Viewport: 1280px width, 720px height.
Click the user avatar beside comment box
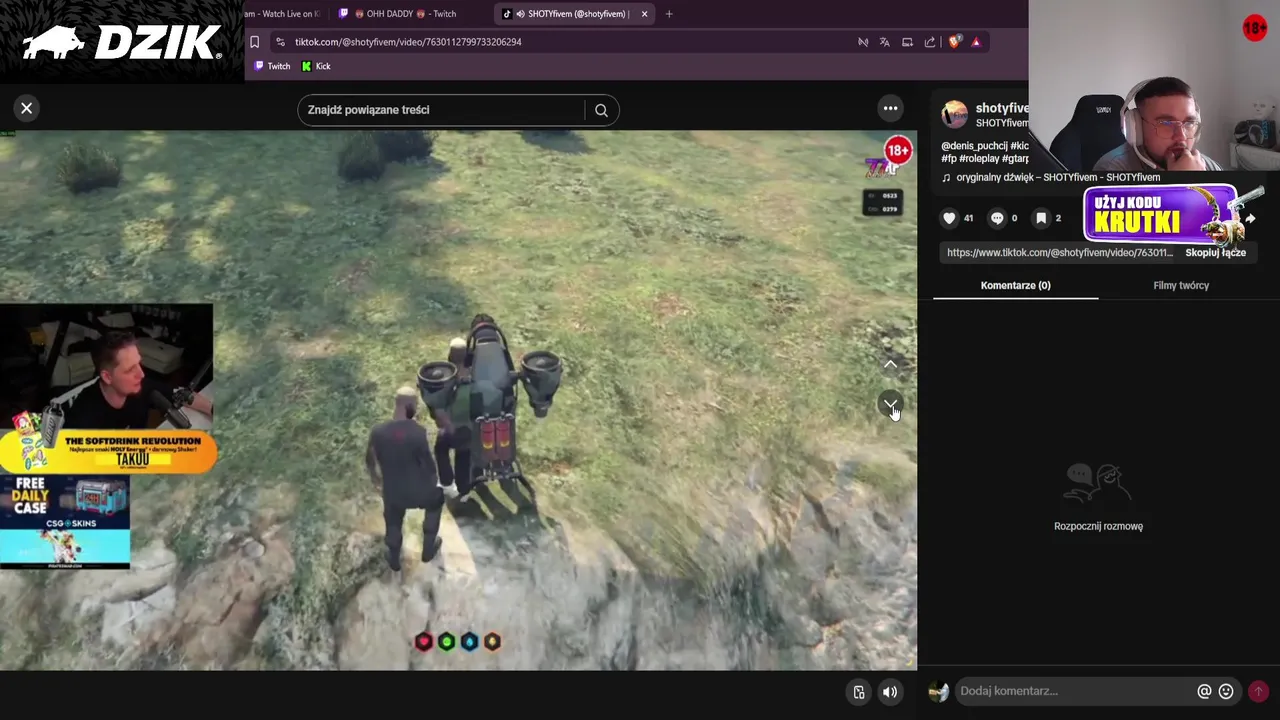point(938,691)
